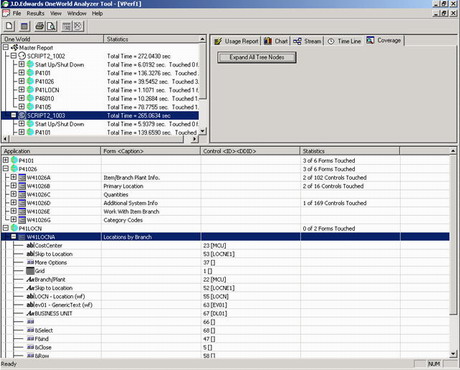Expand the P4101 node in lower pane
460x370 pixels.
[6, 160]
